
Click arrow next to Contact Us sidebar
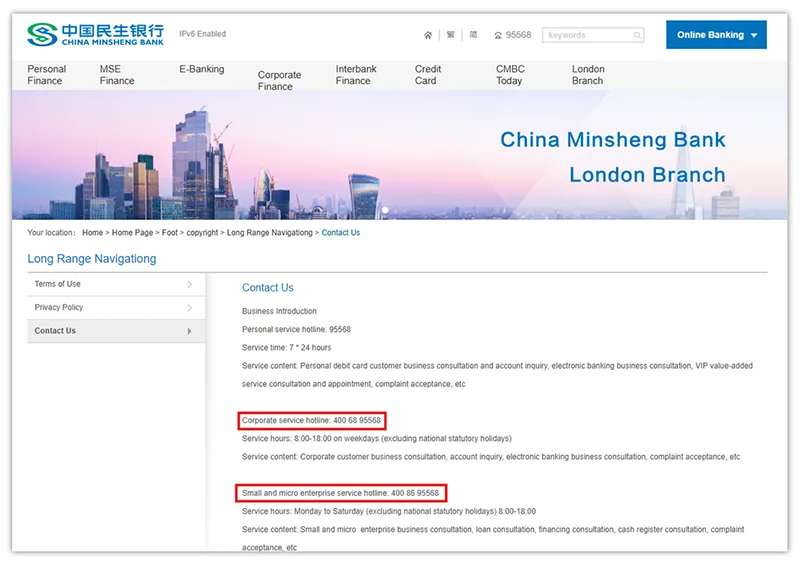click(189, 331)
